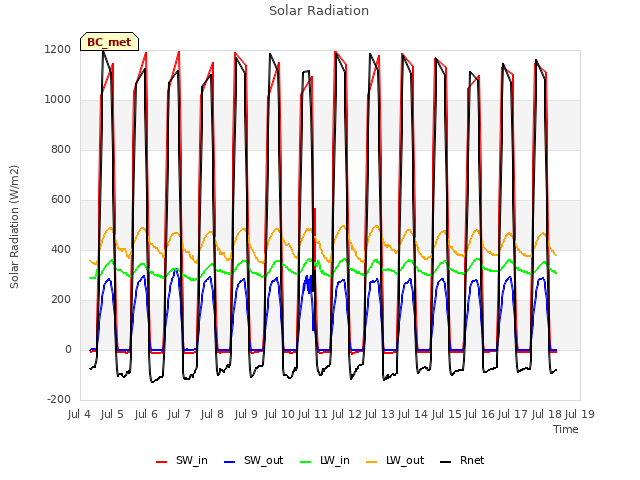Click the Jul 12 x-axis tick label
This screenshot has height=480, width=640.
click(x=347, y=415)
